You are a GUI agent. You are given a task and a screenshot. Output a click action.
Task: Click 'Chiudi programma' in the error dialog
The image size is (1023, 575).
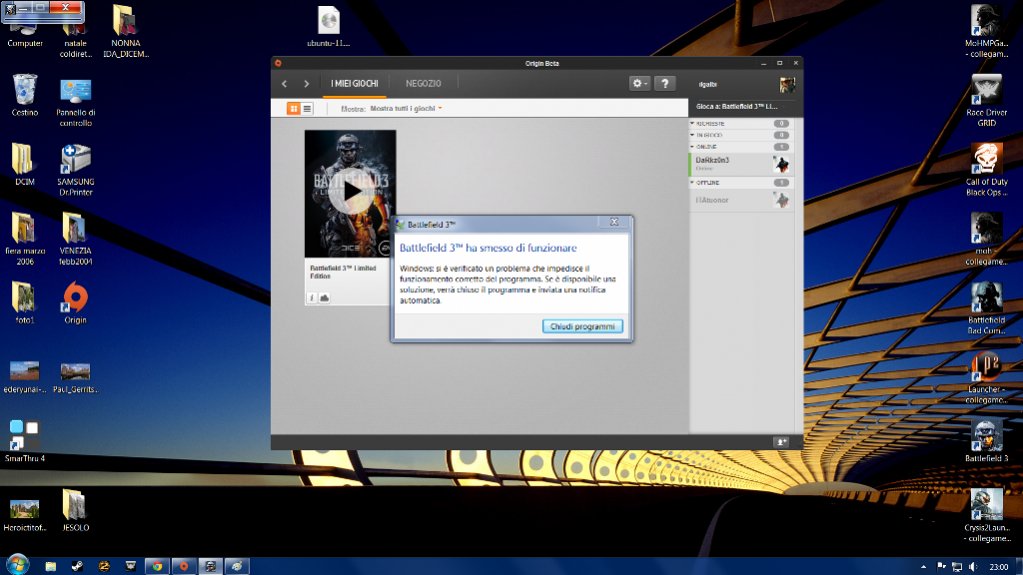(583, 326)
